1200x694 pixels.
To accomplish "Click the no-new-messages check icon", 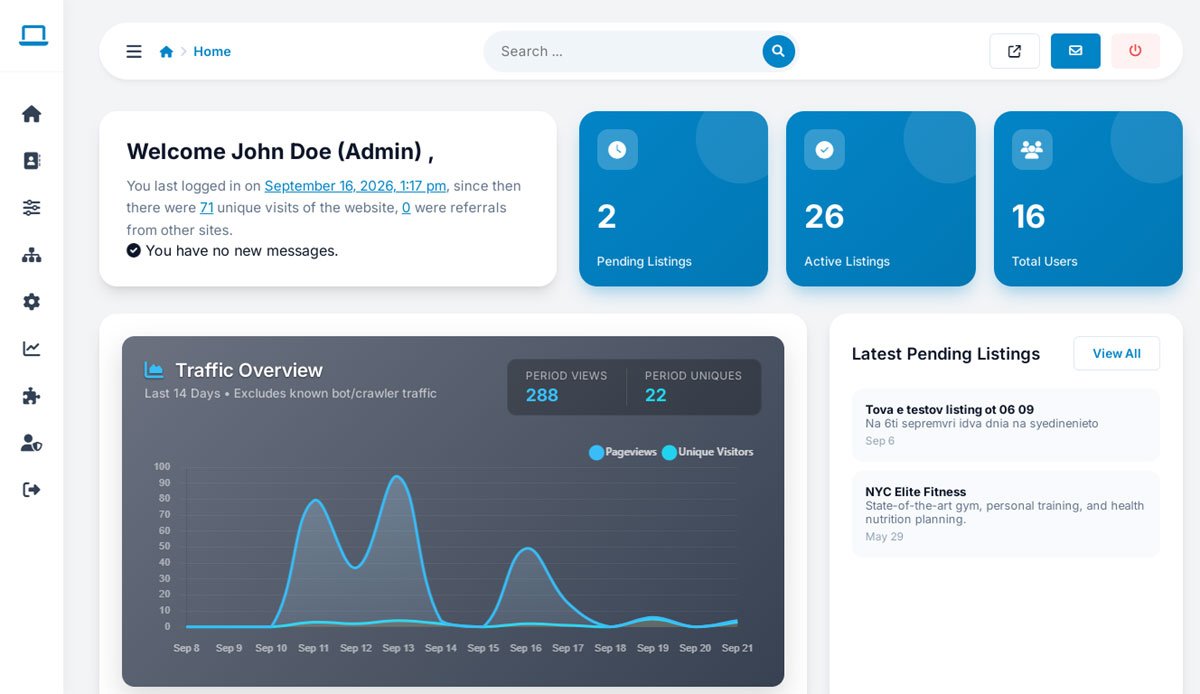I will click(x=134, y=251).
